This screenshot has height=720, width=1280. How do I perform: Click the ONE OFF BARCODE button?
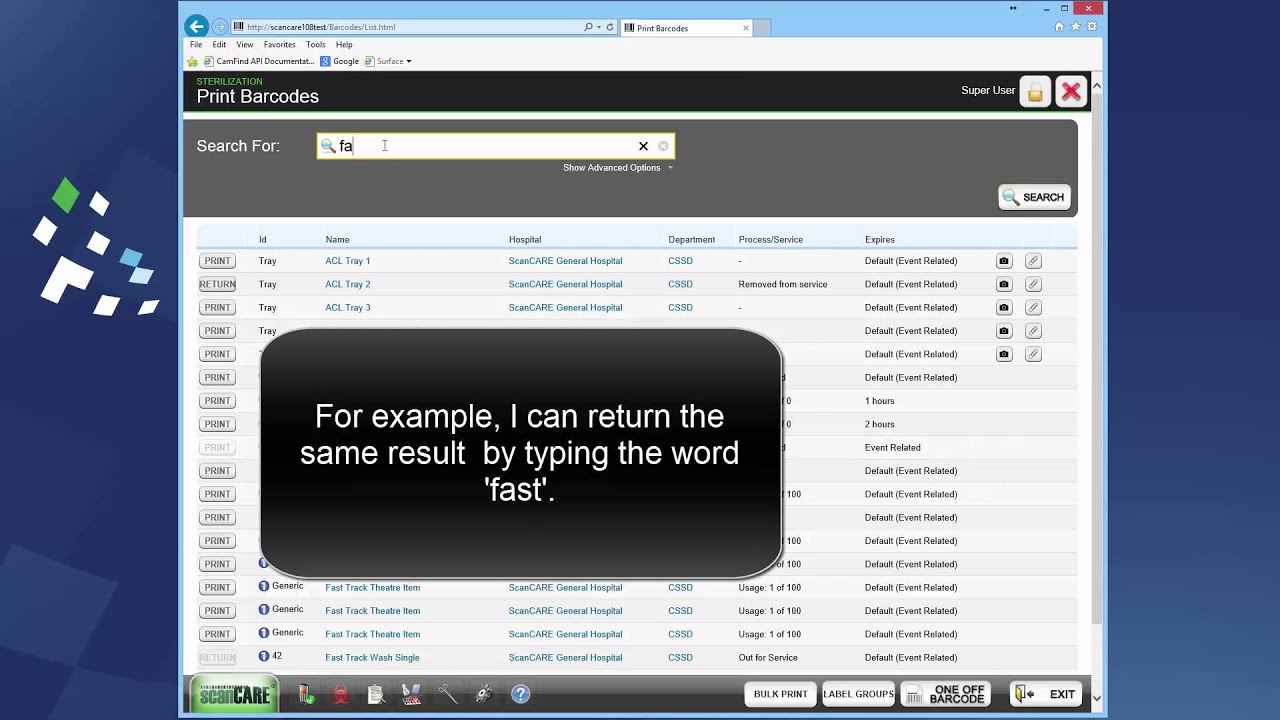[x=946, y=694]
